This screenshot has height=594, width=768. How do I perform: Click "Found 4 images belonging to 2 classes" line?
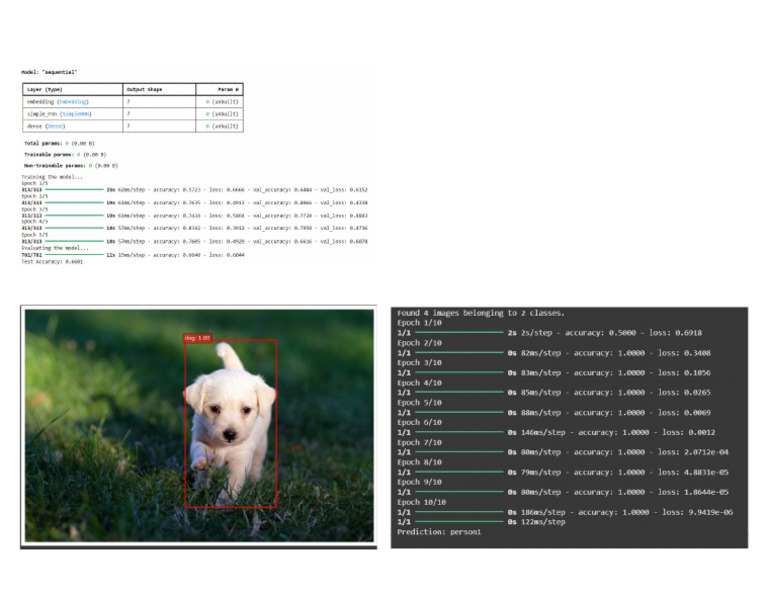(x=480, y=313)
